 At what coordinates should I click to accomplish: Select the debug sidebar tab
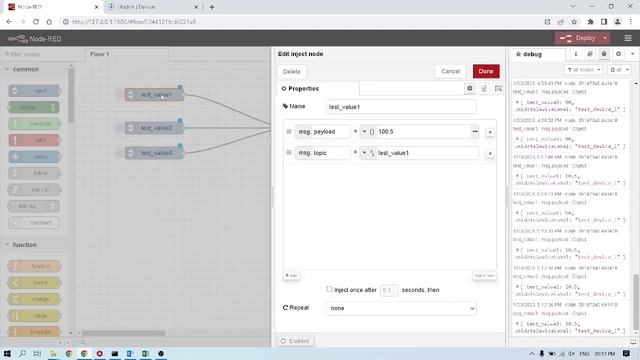[x=538, y=54]
